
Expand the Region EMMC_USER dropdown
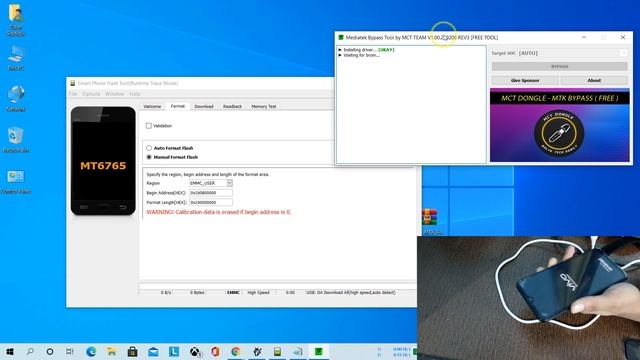tap(229, 183)
